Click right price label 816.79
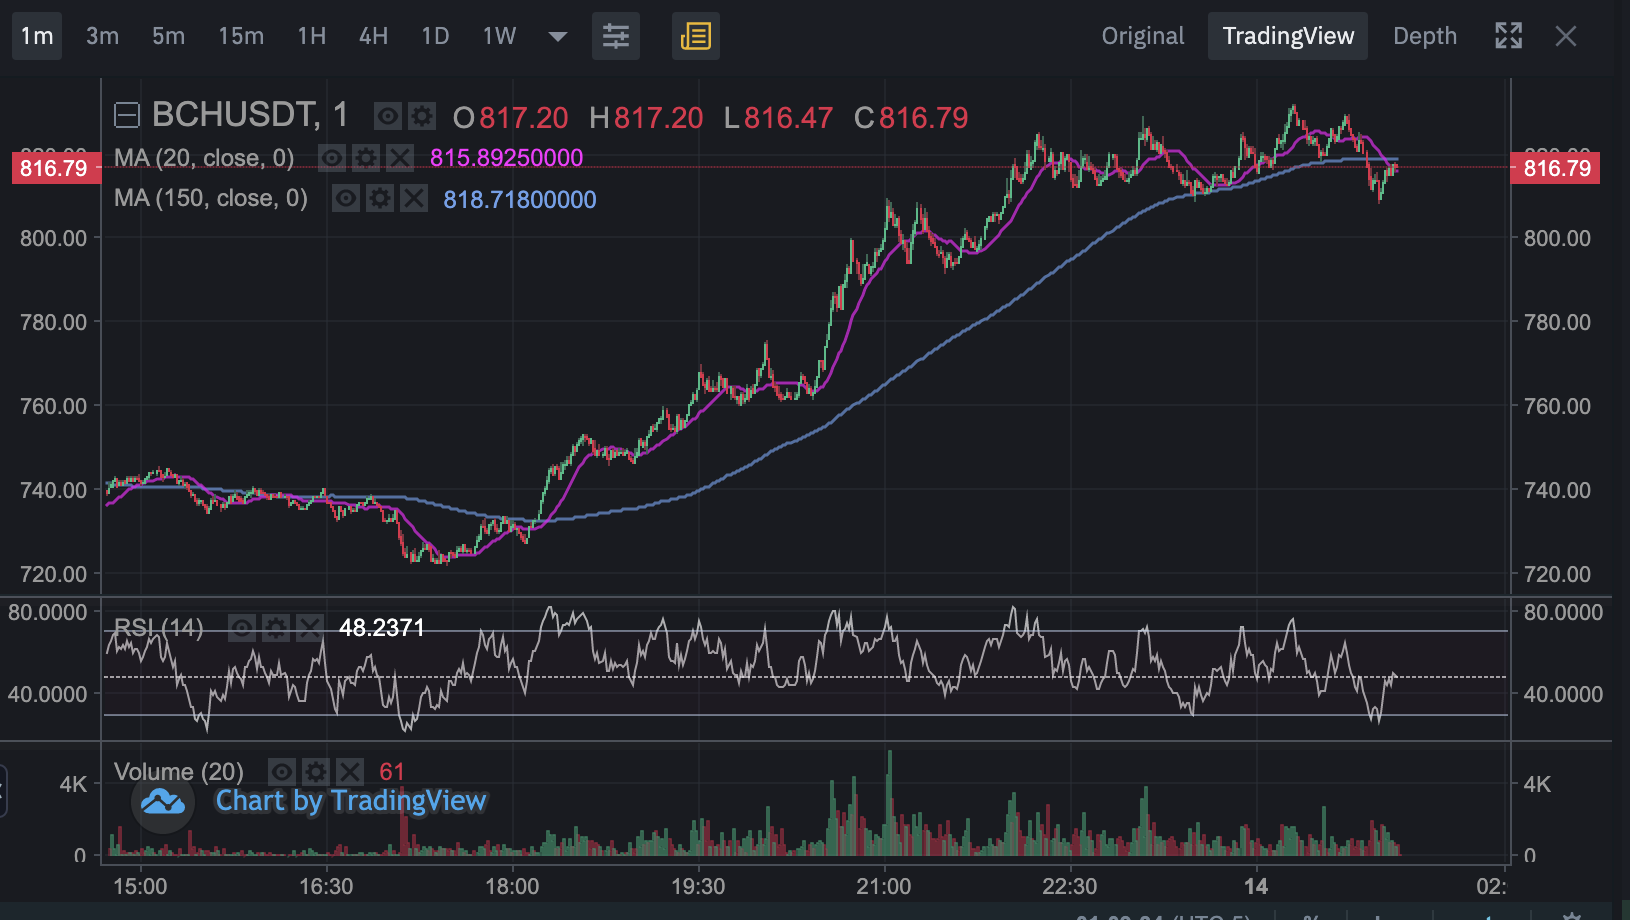1630x920 pixels. pos(1555,168)
